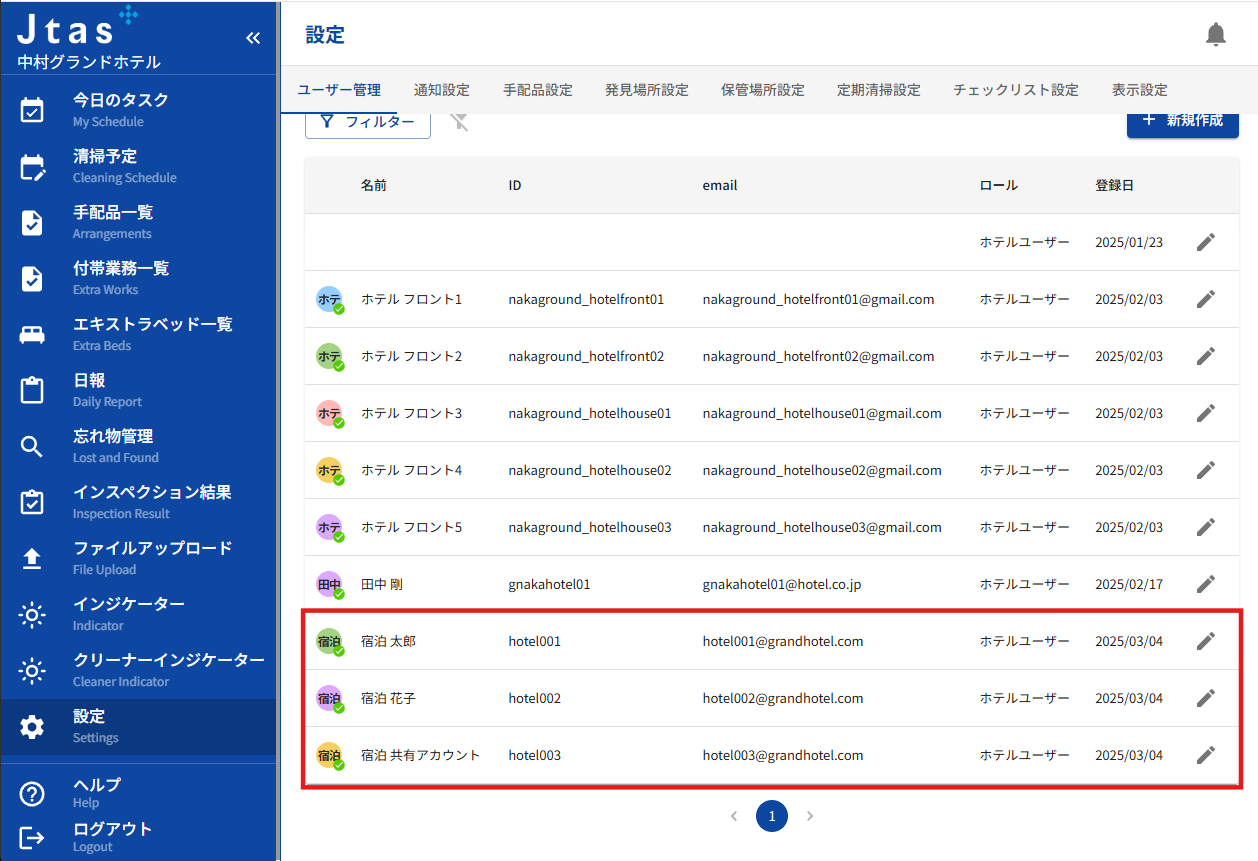1258x861 pixels.
Task: Log out via ログアウト icon
Action: 32,837
